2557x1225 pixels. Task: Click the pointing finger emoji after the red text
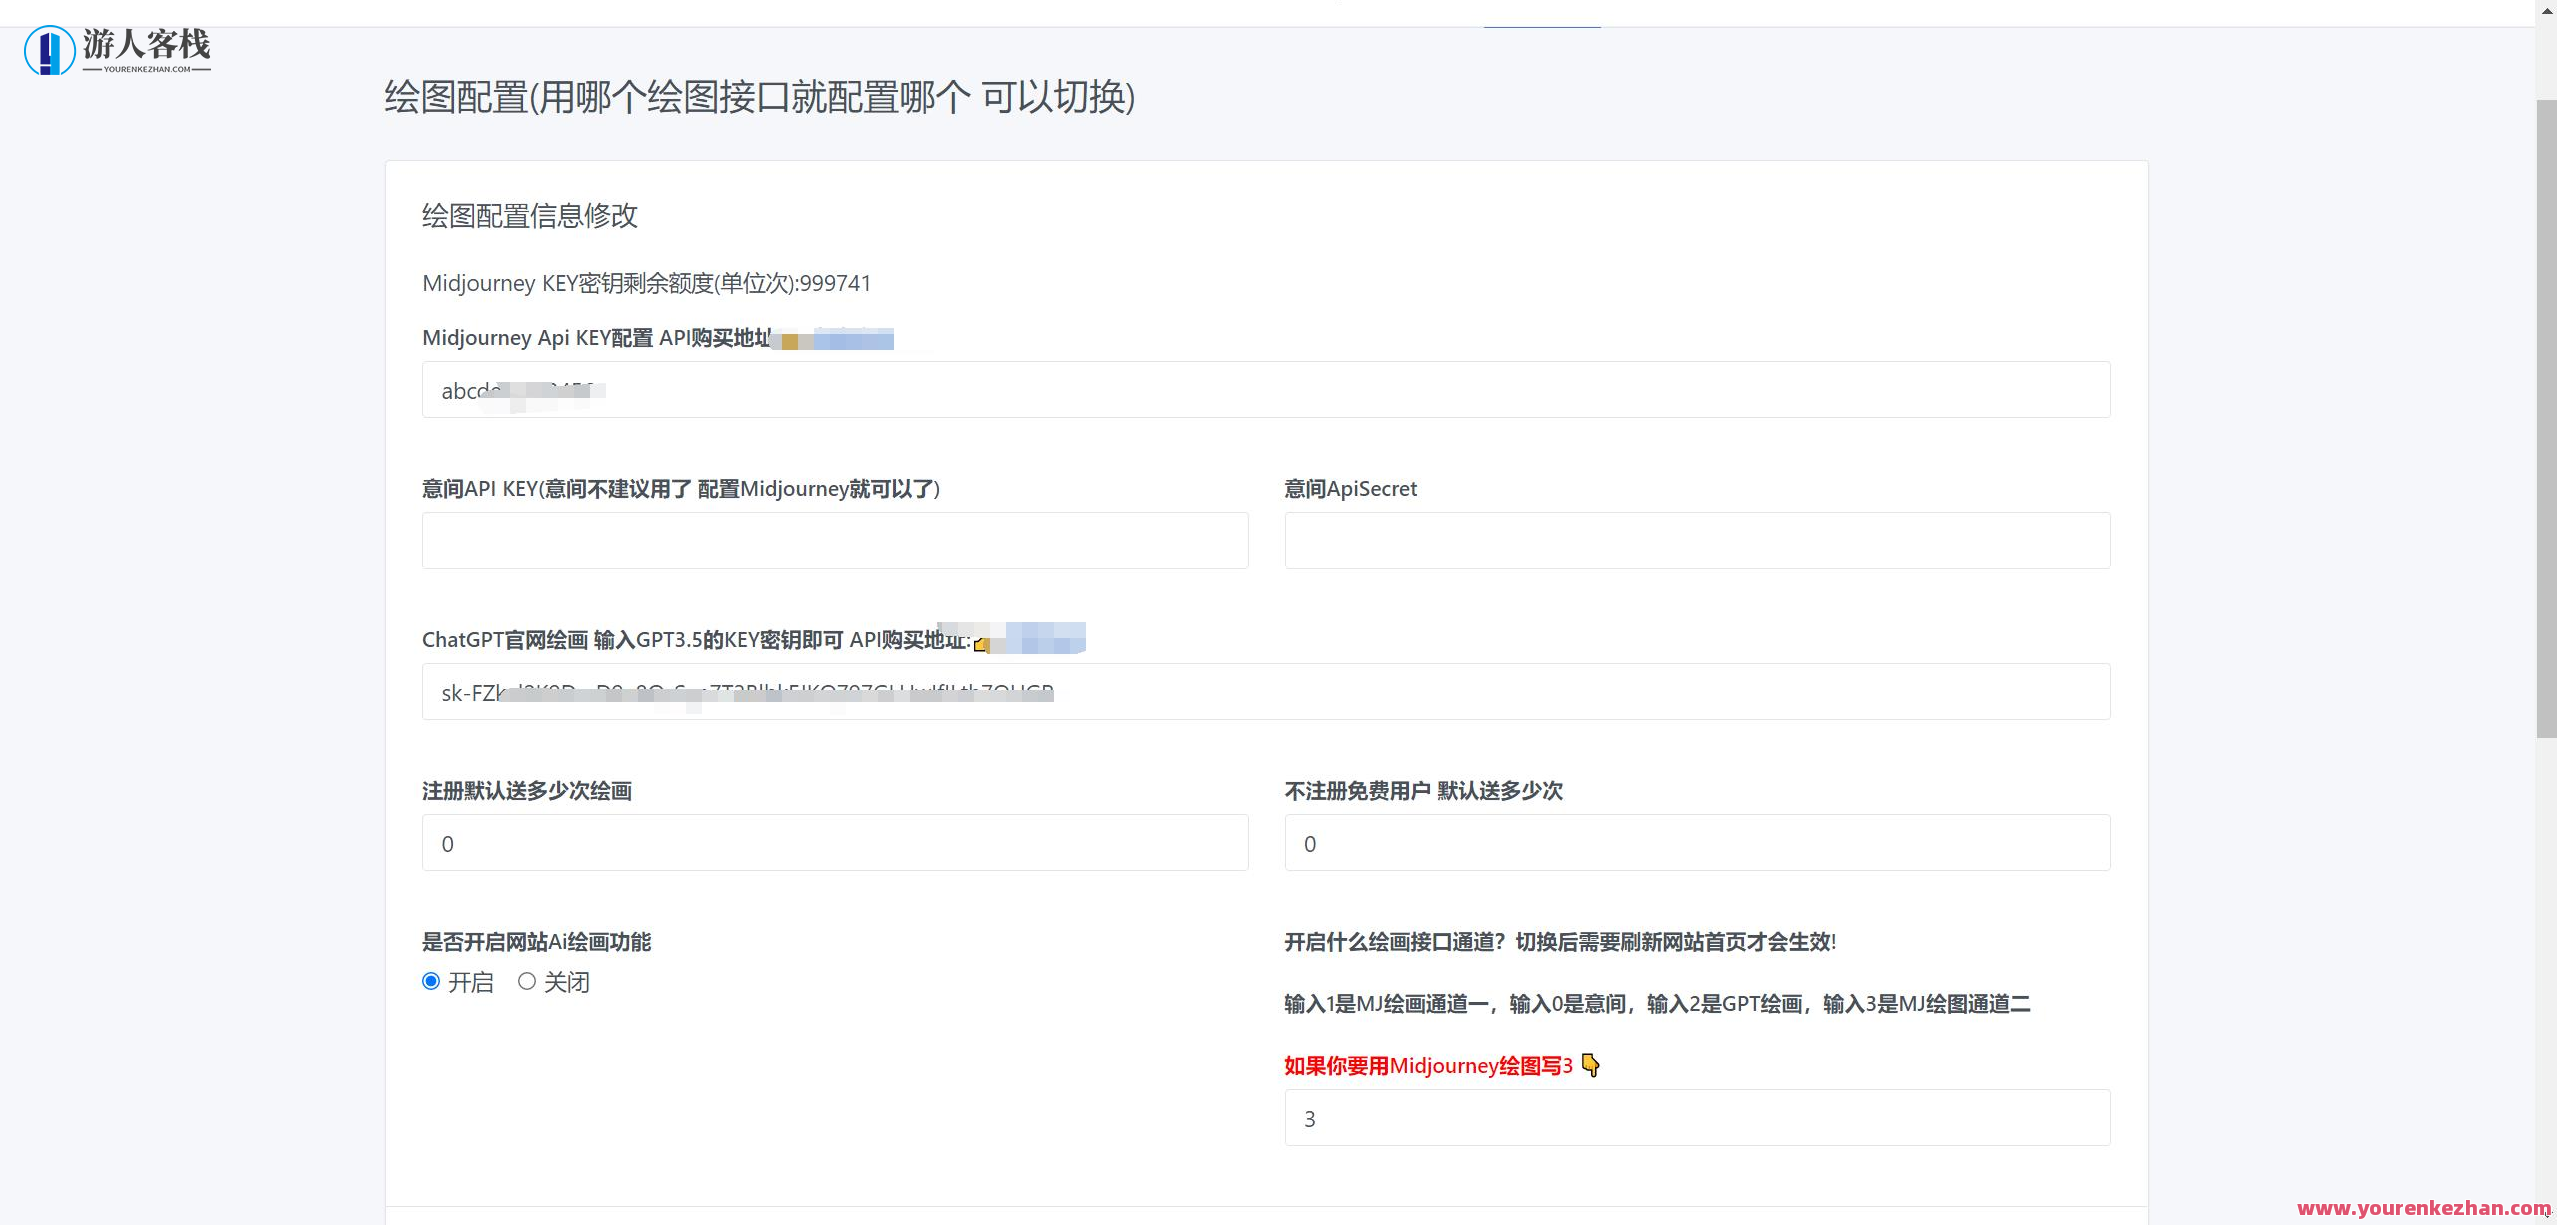click(1590, 1066)
